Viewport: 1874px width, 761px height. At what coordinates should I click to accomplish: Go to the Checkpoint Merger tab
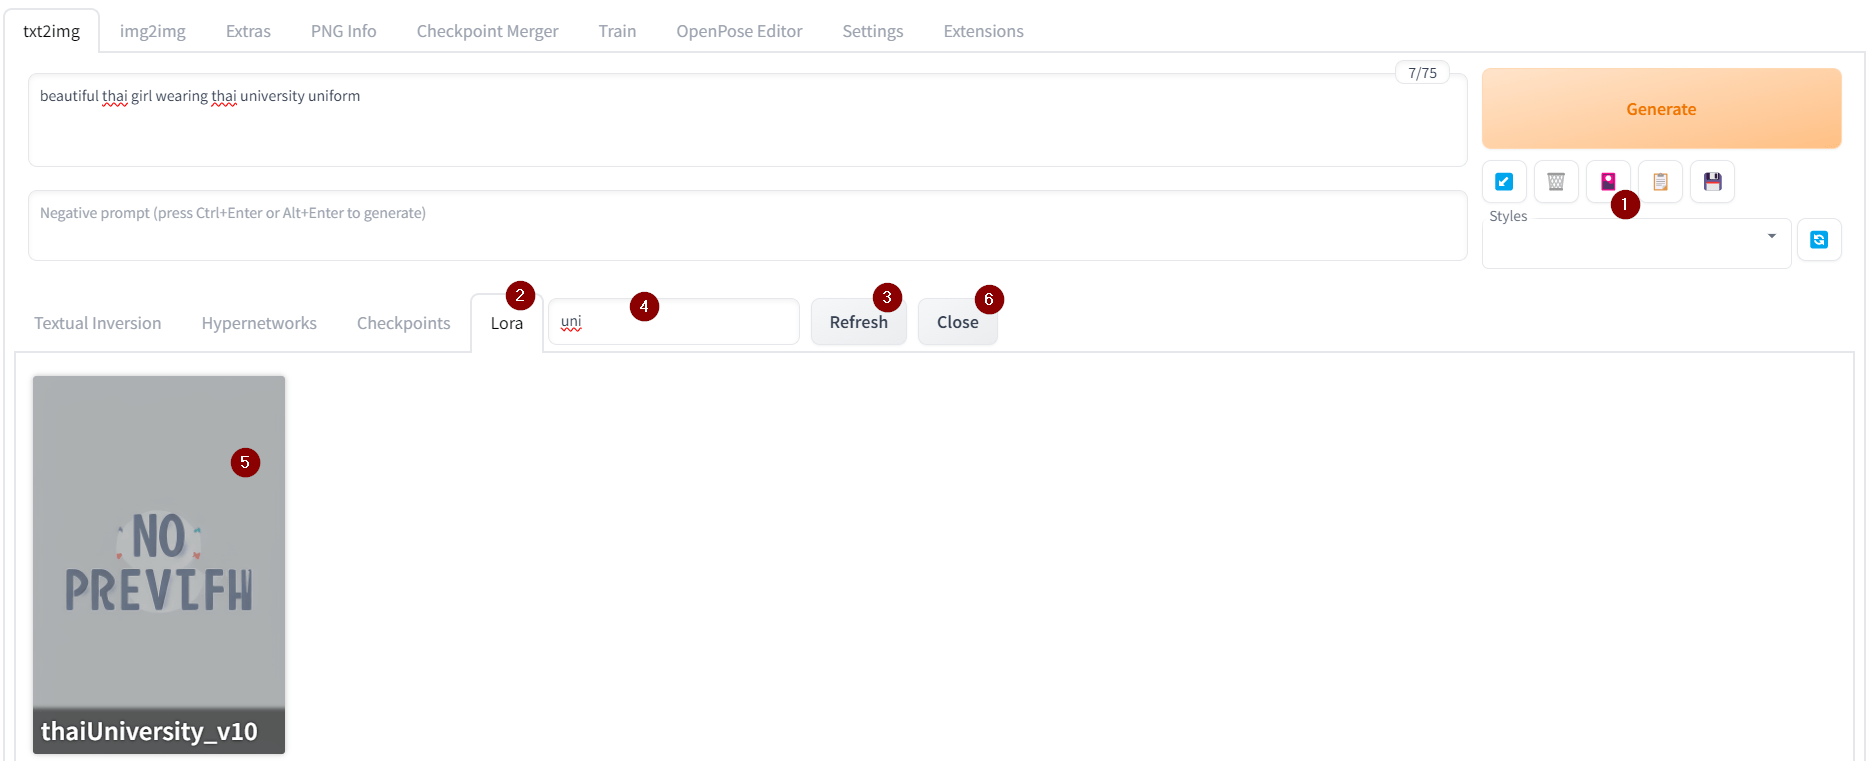(x=487, y=31)
